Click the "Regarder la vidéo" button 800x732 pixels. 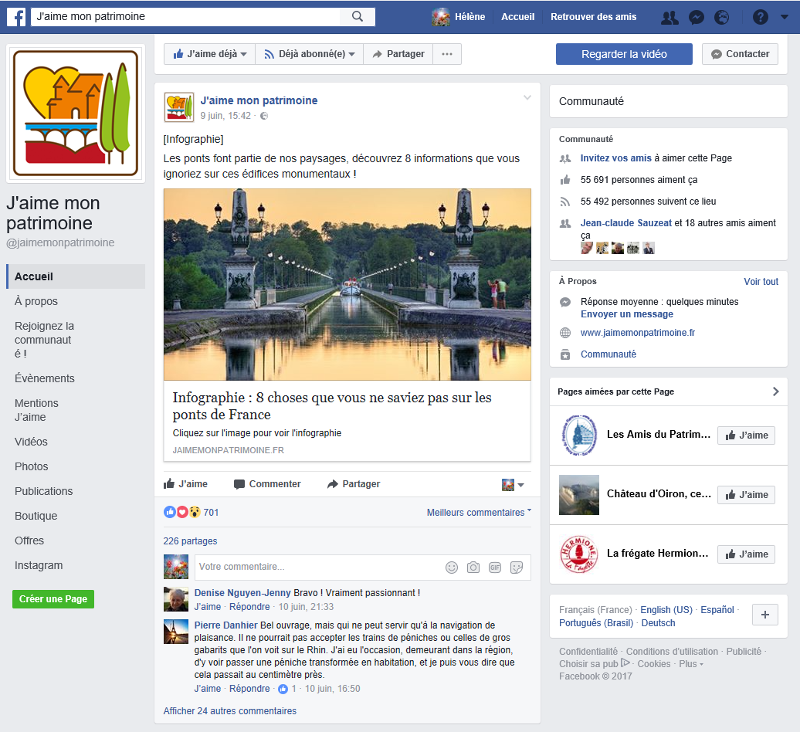(x=624, y=54)
